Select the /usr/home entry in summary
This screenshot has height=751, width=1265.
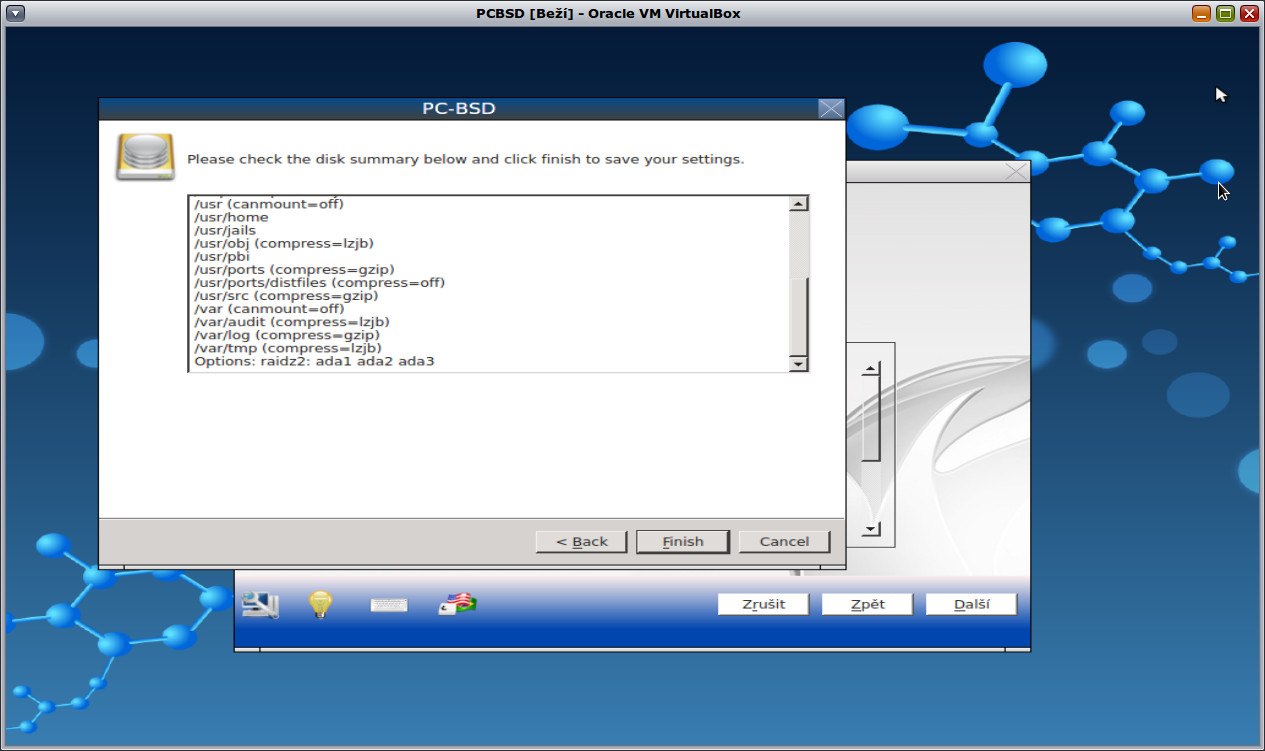coord(230,216)
